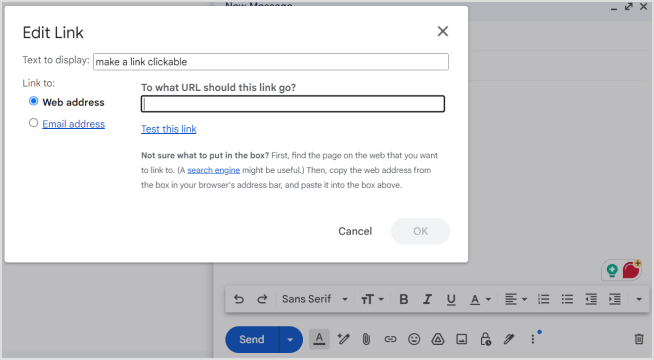The image size is (654, 360).
Task: Open More options three-dot menu
Action: 533,339
